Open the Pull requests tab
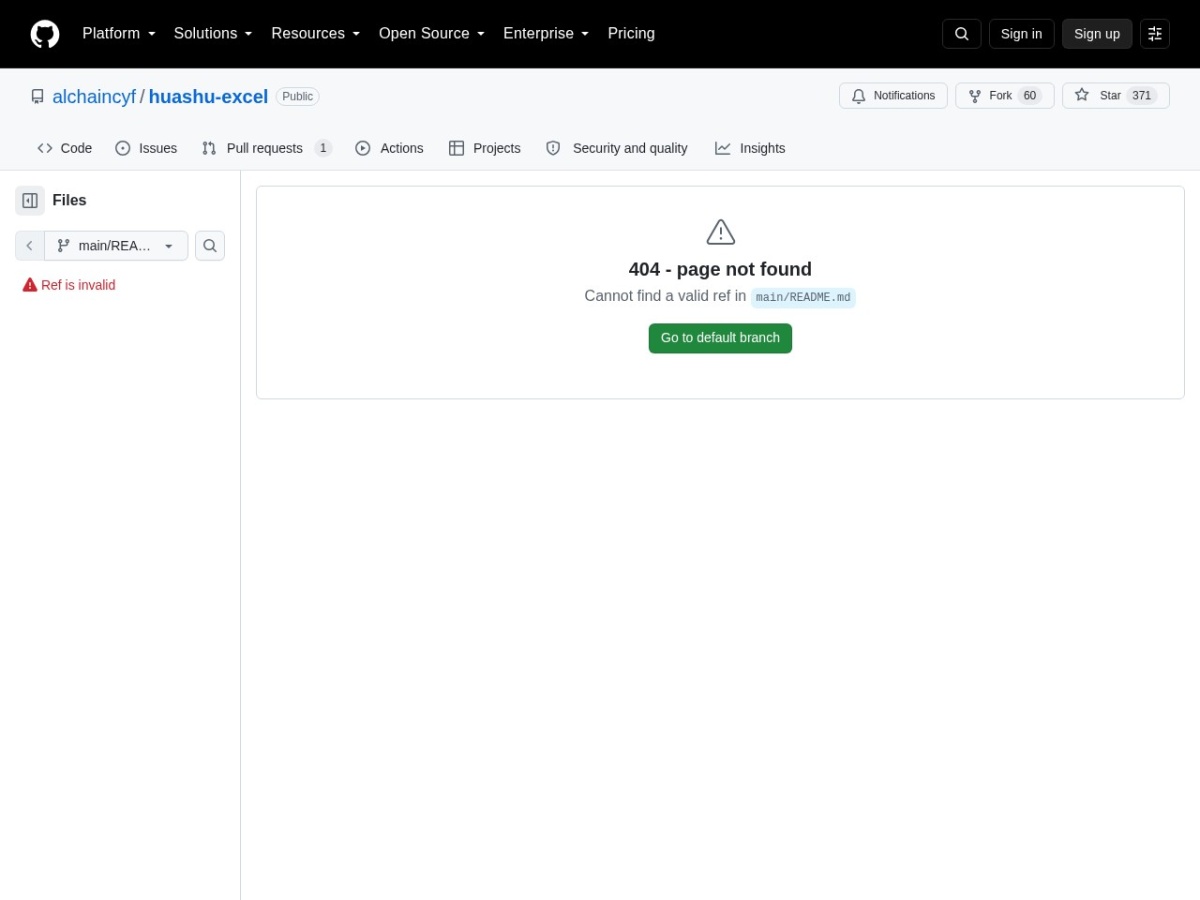1200x900 pixels. coord(266,148)
